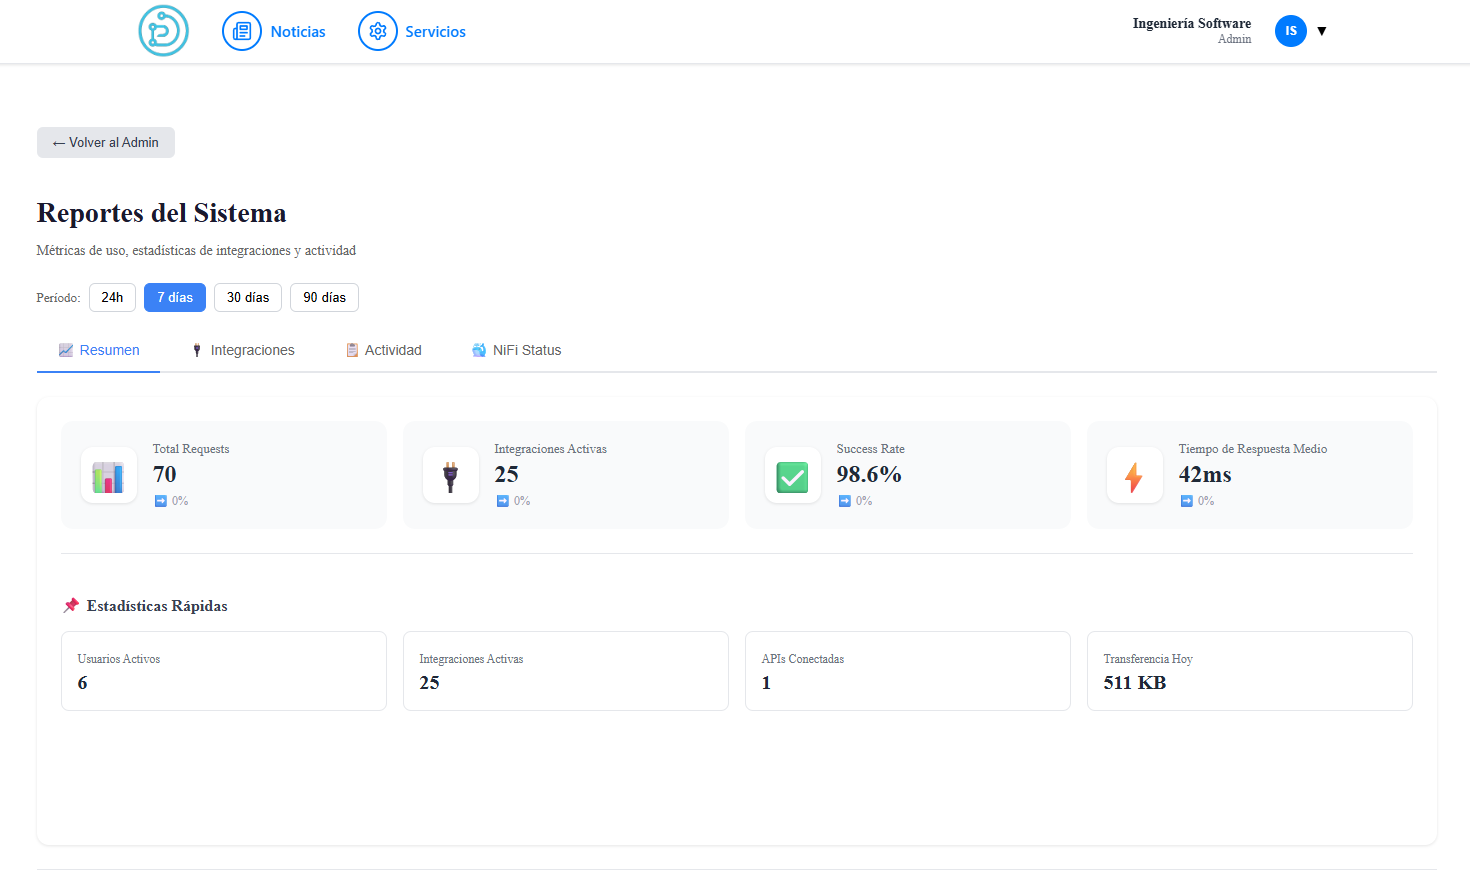The width and height of the screenshot is (1470, 880).
Task: Select the 7 días period
Action: 175,297
